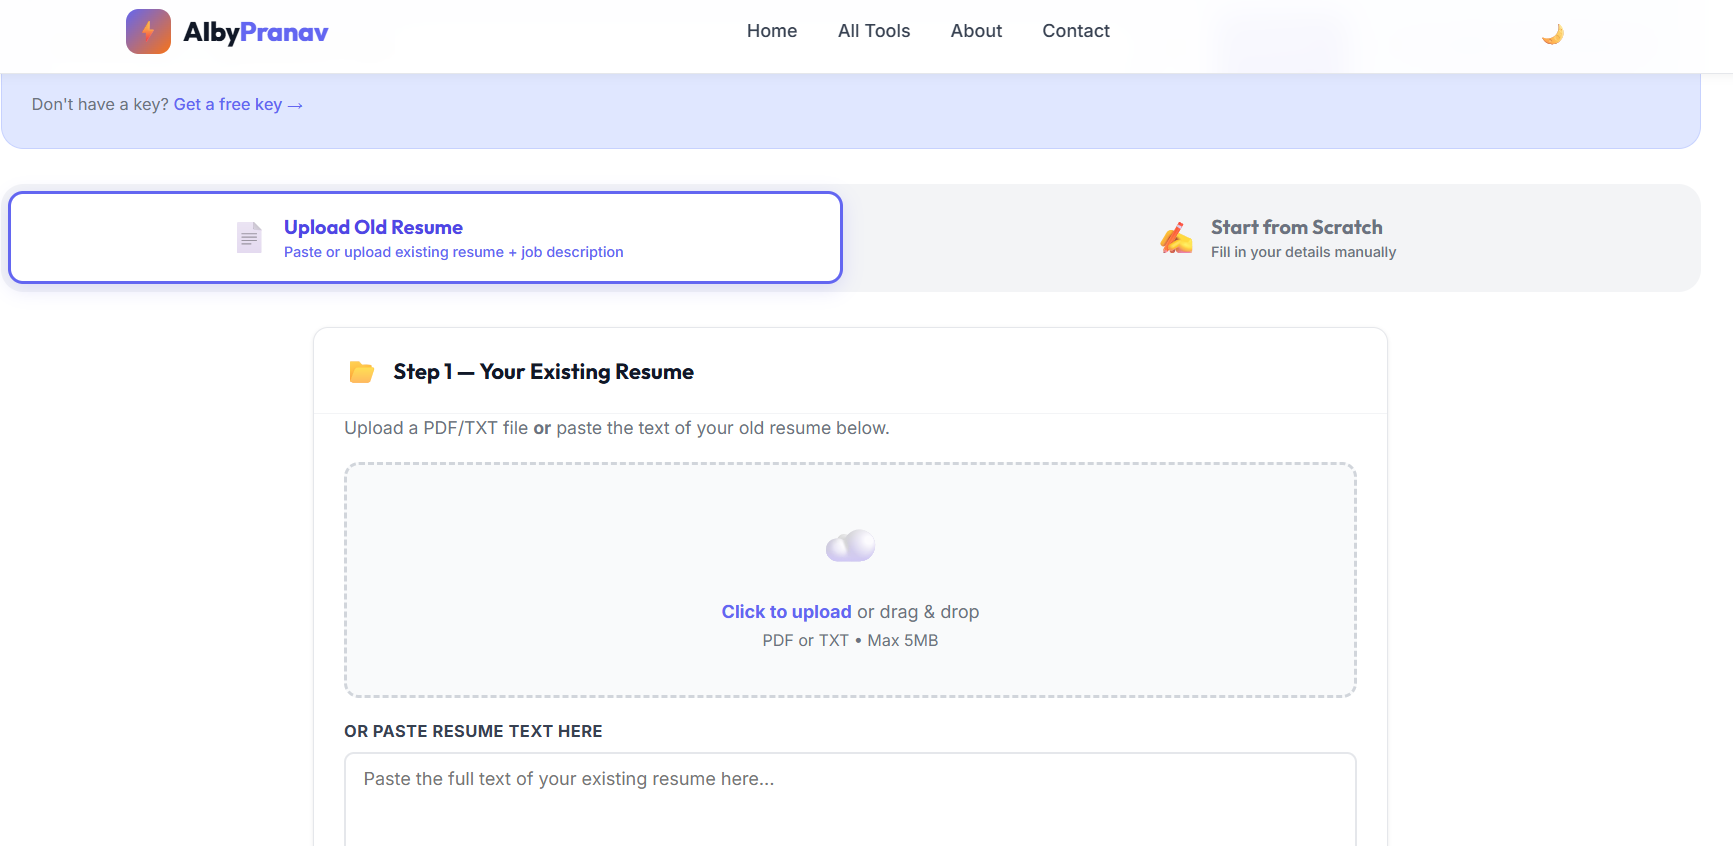Screen dimensions: 1733x846
Task: Click the 'Upload a PDF/TXT file or paste' instruction text
Action: pyautogui.click(x=616, y=428)
